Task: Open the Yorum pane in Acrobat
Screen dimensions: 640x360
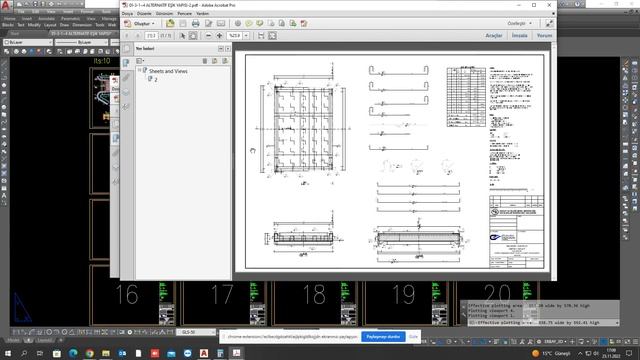Action: pos(544,36)
